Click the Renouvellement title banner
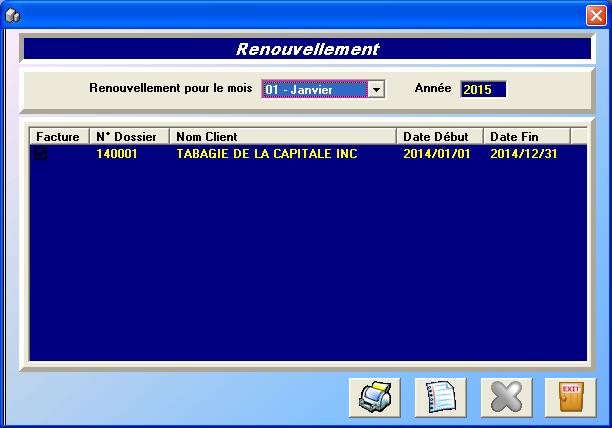The image size is (612, 428). (x=306, y=49)
